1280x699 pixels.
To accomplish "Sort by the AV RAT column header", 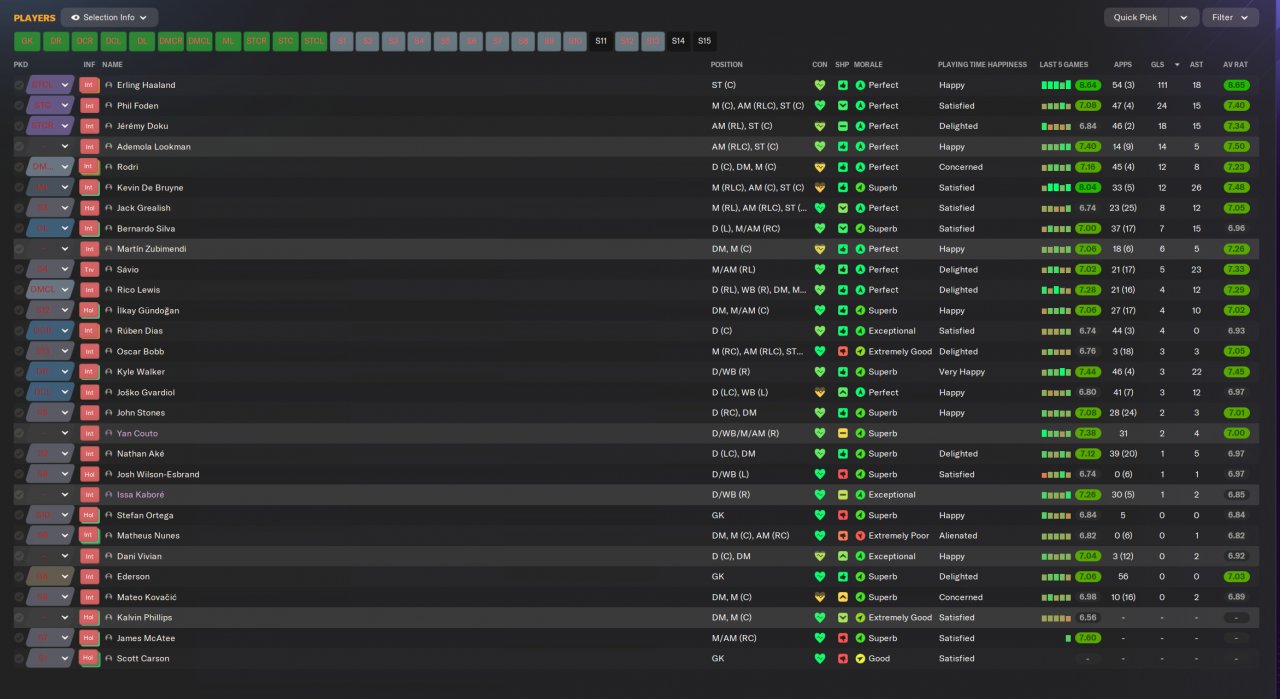I will click(1235, 65).
